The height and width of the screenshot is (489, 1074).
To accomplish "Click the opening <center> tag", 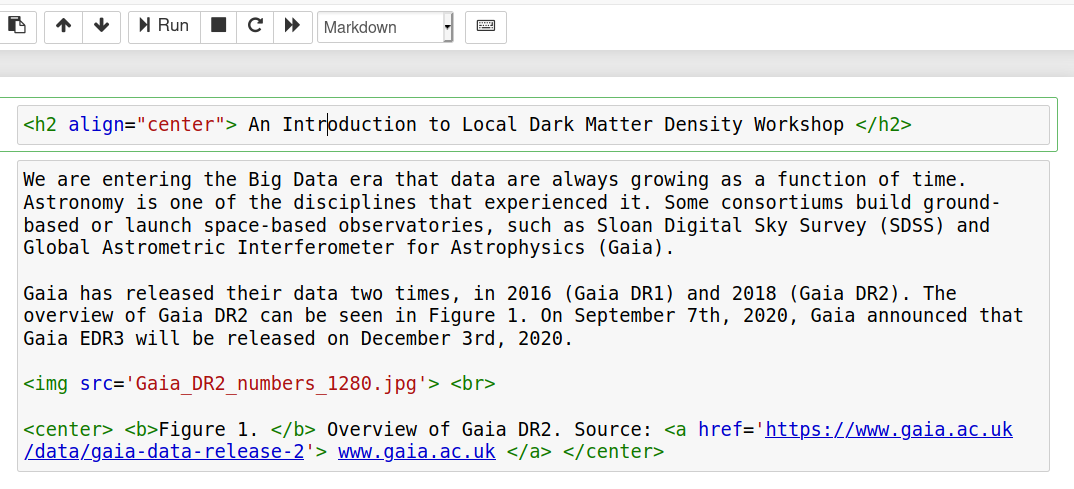I will coord(68,429).
